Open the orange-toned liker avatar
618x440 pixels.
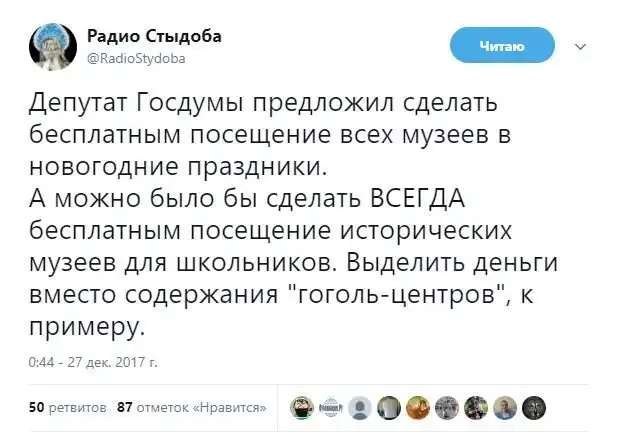(419, 407)
